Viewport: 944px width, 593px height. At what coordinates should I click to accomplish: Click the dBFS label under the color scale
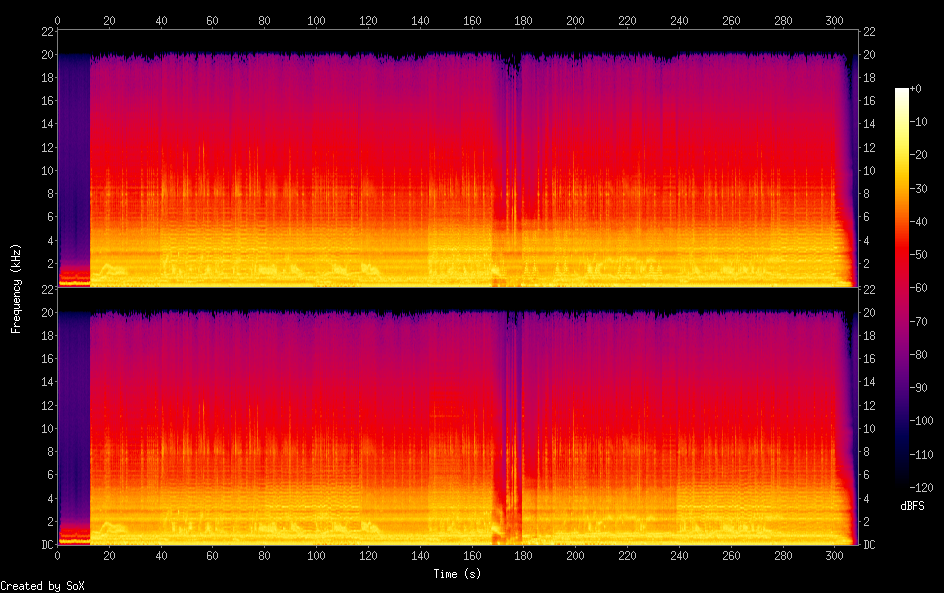[912, 506]
